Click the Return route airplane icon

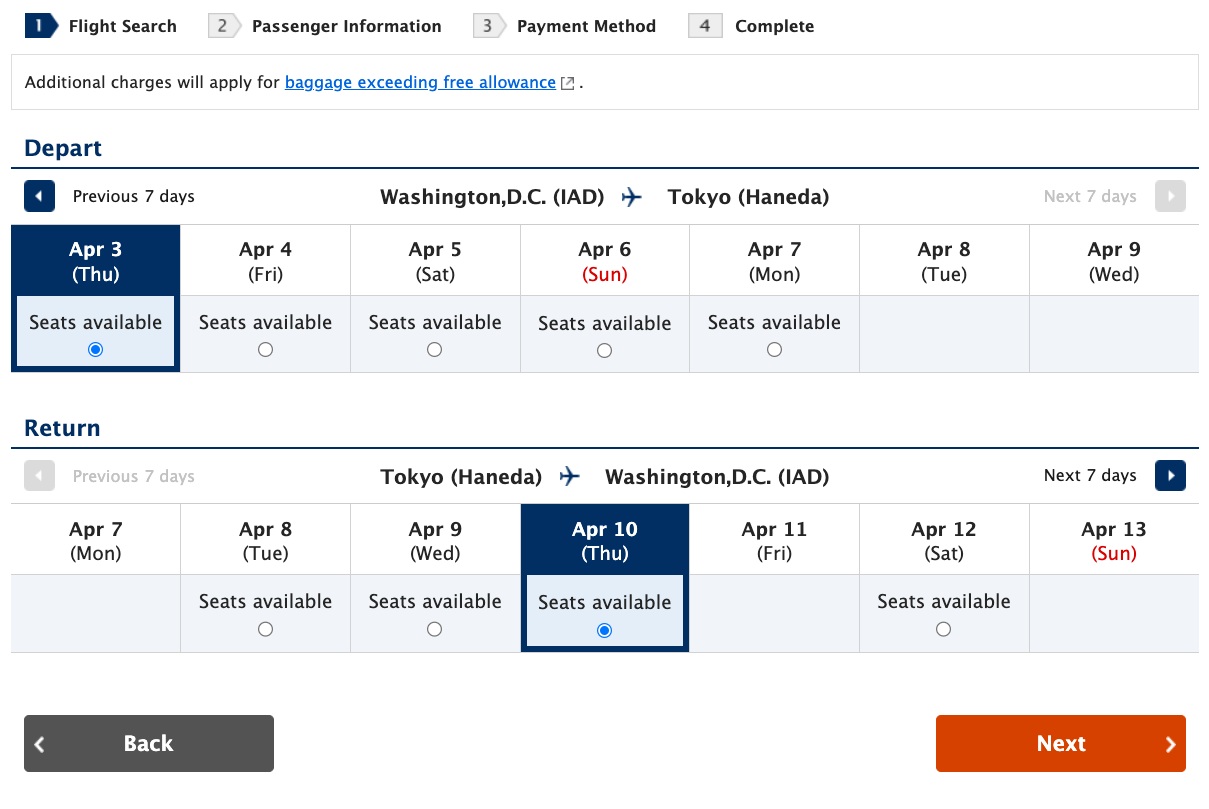(x=570, y=477)
